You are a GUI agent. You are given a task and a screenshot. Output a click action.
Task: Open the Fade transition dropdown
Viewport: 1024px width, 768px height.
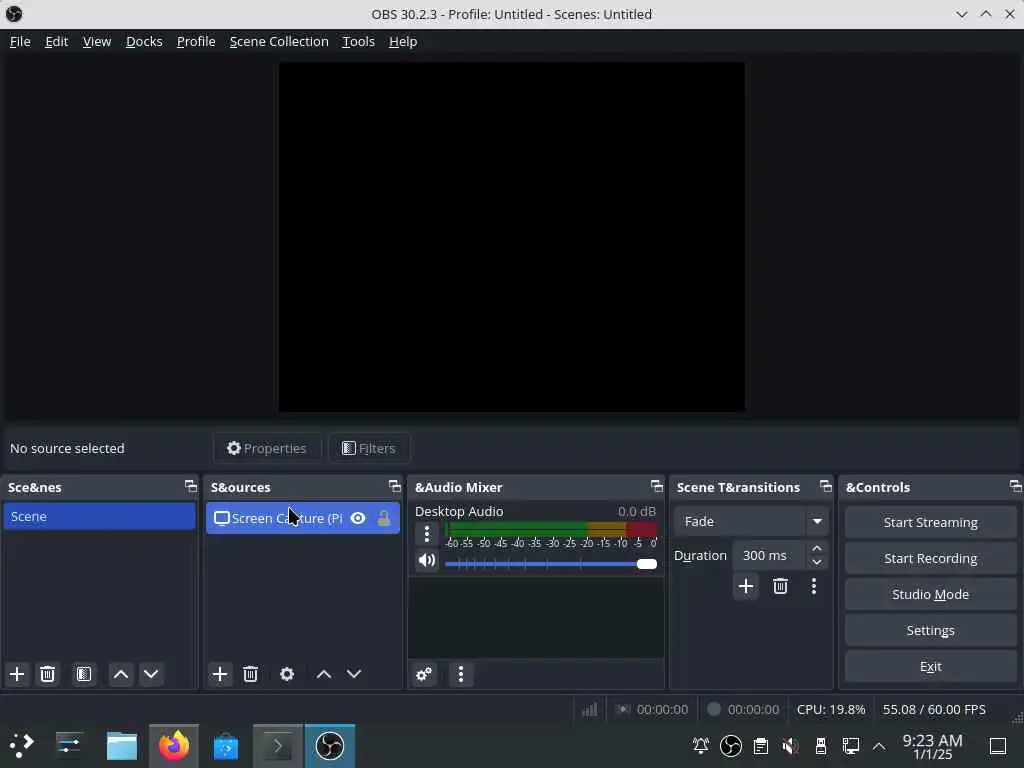coord(751,521)
